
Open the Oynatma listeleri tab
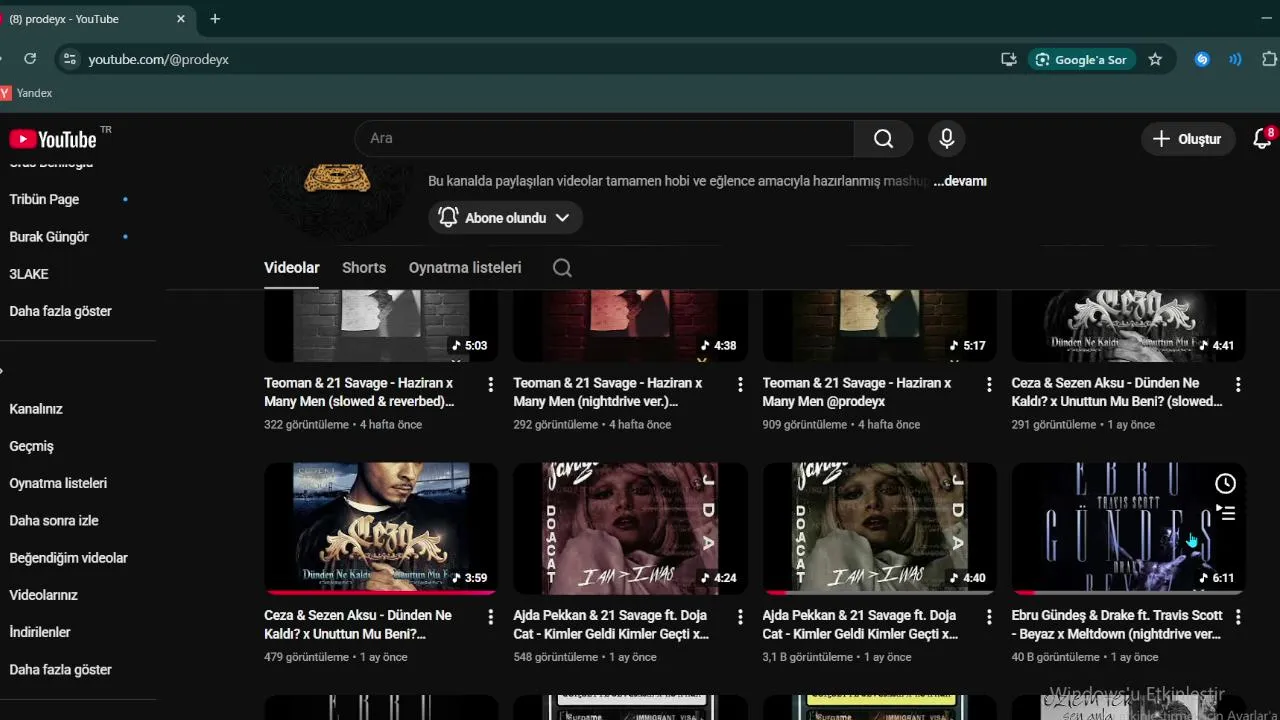tap(465, 268)
